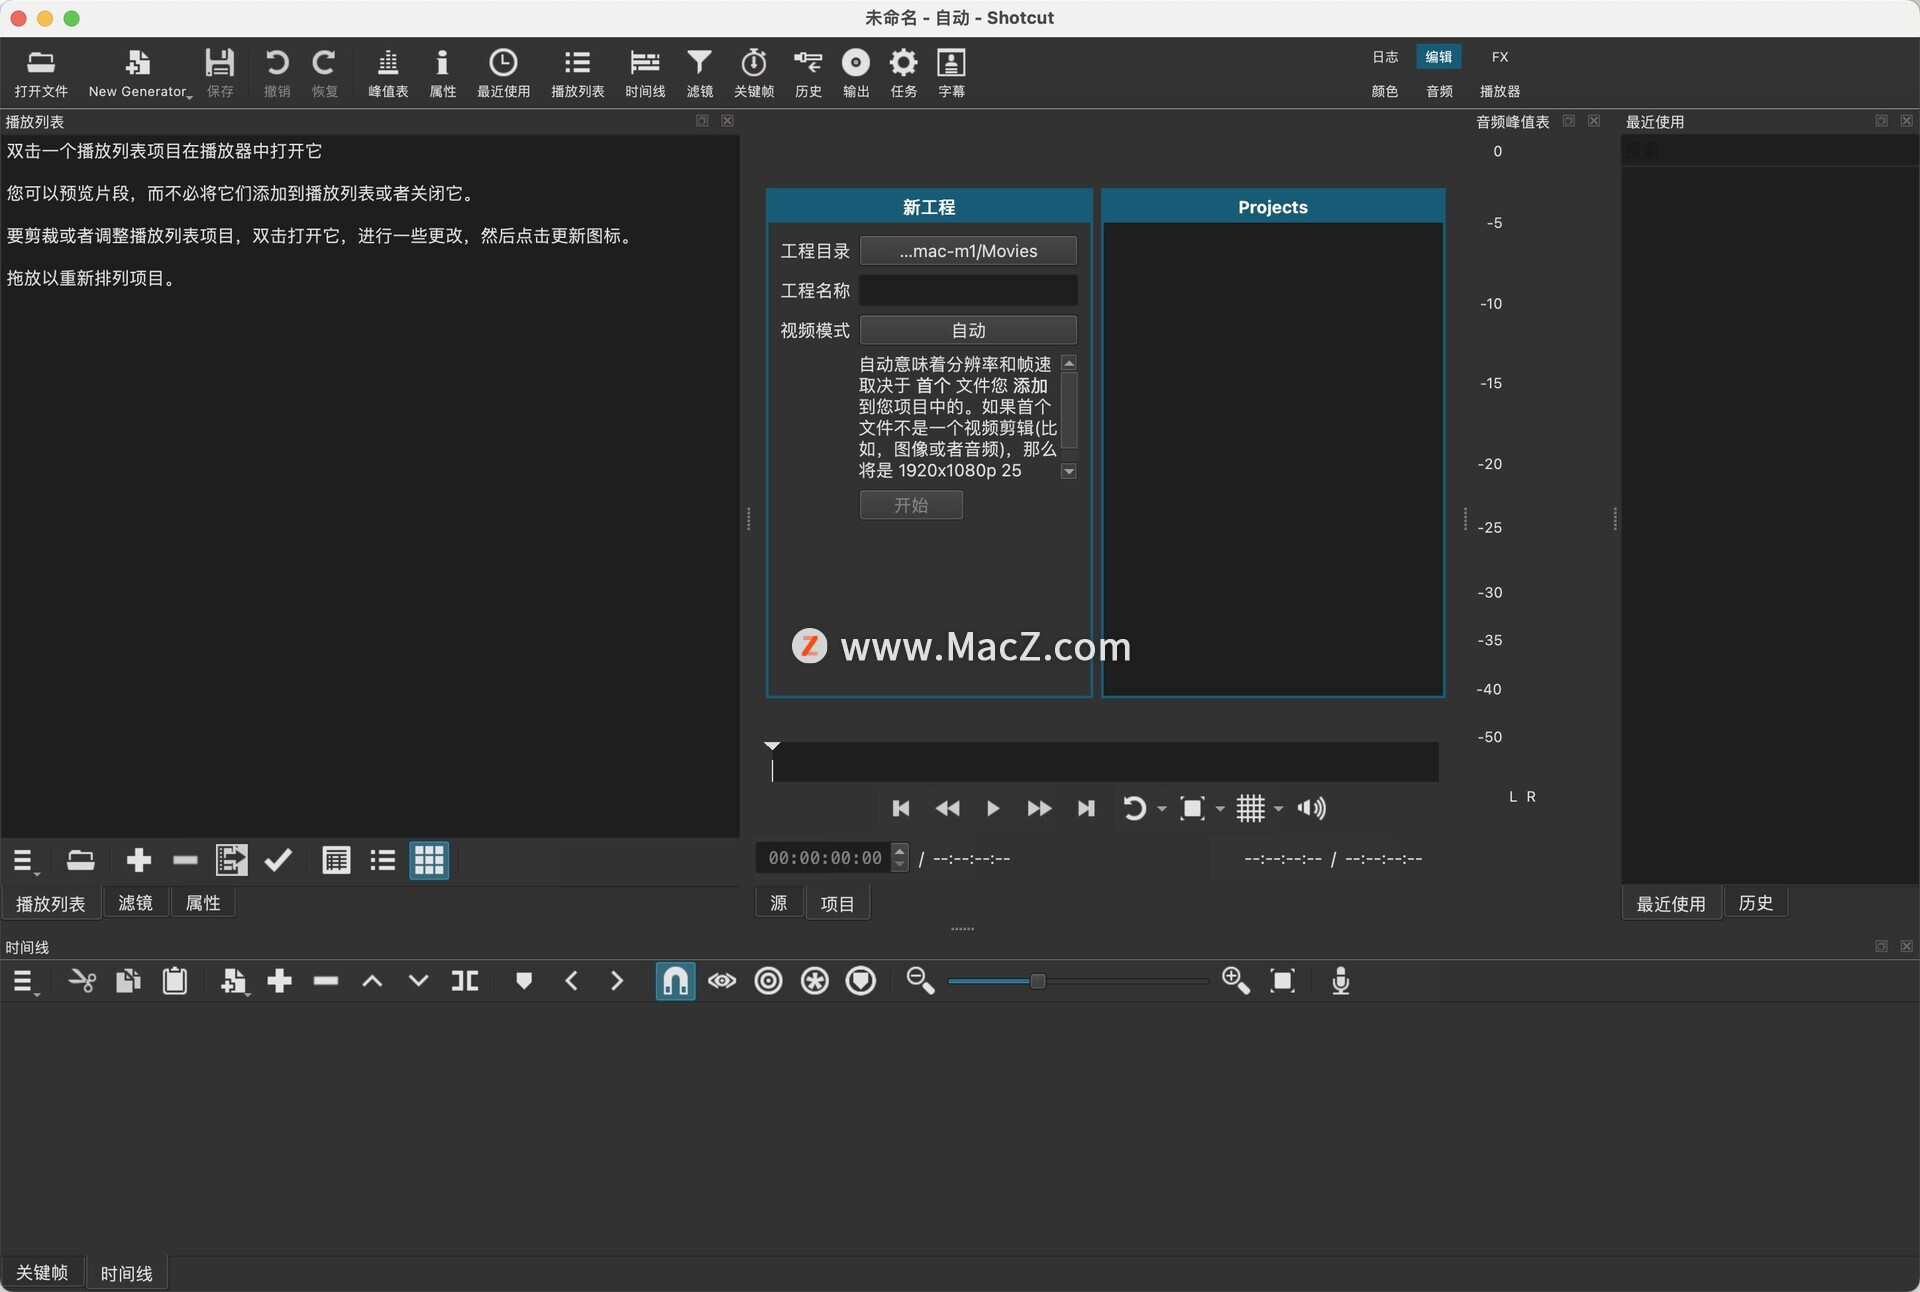Open the timeline hamburger menu
The height and width of the screenshot is (1292, 1920).
(x=25, y=982)
